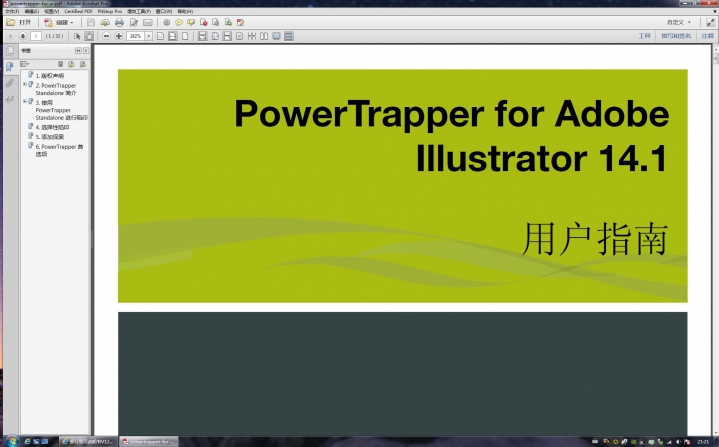Expand bookmark 3 使用 PowerTrapper Standalone
The image size is (719, 447).
point(24,102)
